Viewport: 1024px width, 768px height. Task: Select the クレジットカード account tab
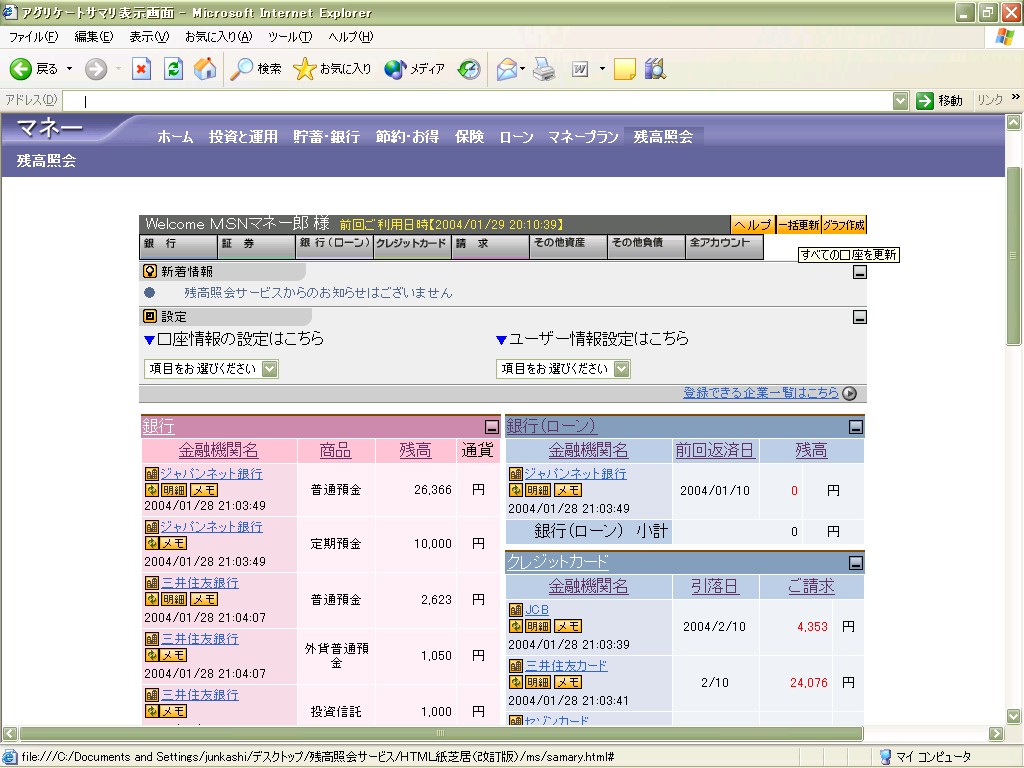coord(412,247)
